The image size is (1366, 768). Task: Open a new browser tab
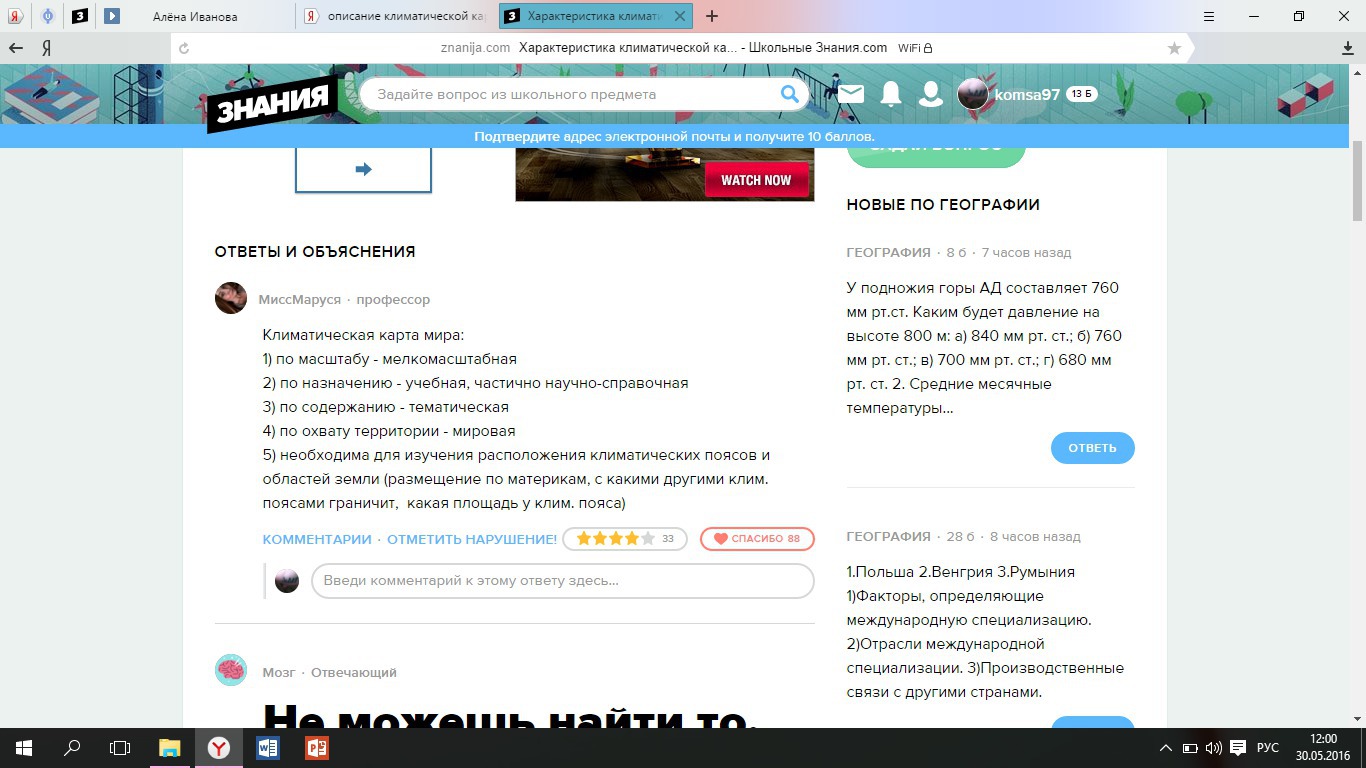712,16
